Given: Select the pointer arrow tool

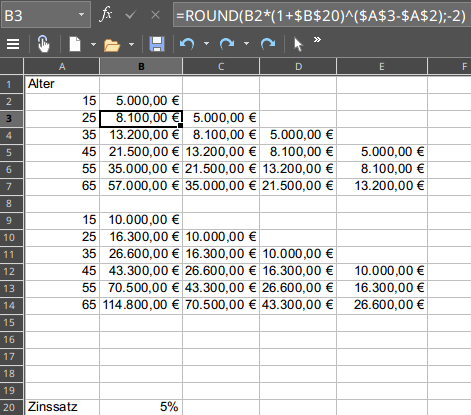Looking at the screenshot, I should tap(298, 44).
